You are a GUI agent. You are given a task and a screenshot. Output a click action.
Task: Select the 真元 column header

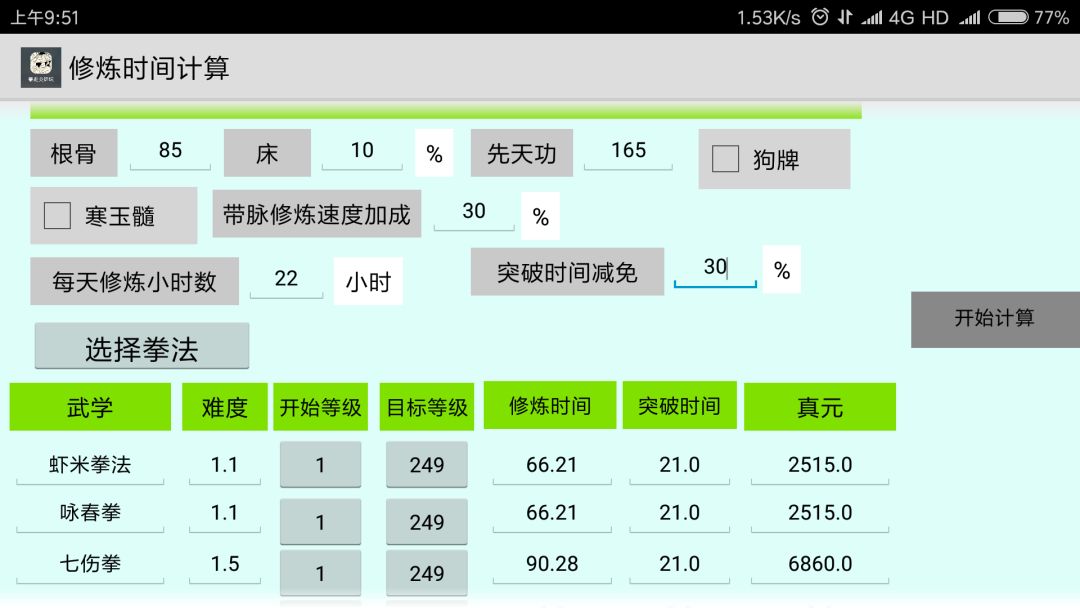click(820, 407)
